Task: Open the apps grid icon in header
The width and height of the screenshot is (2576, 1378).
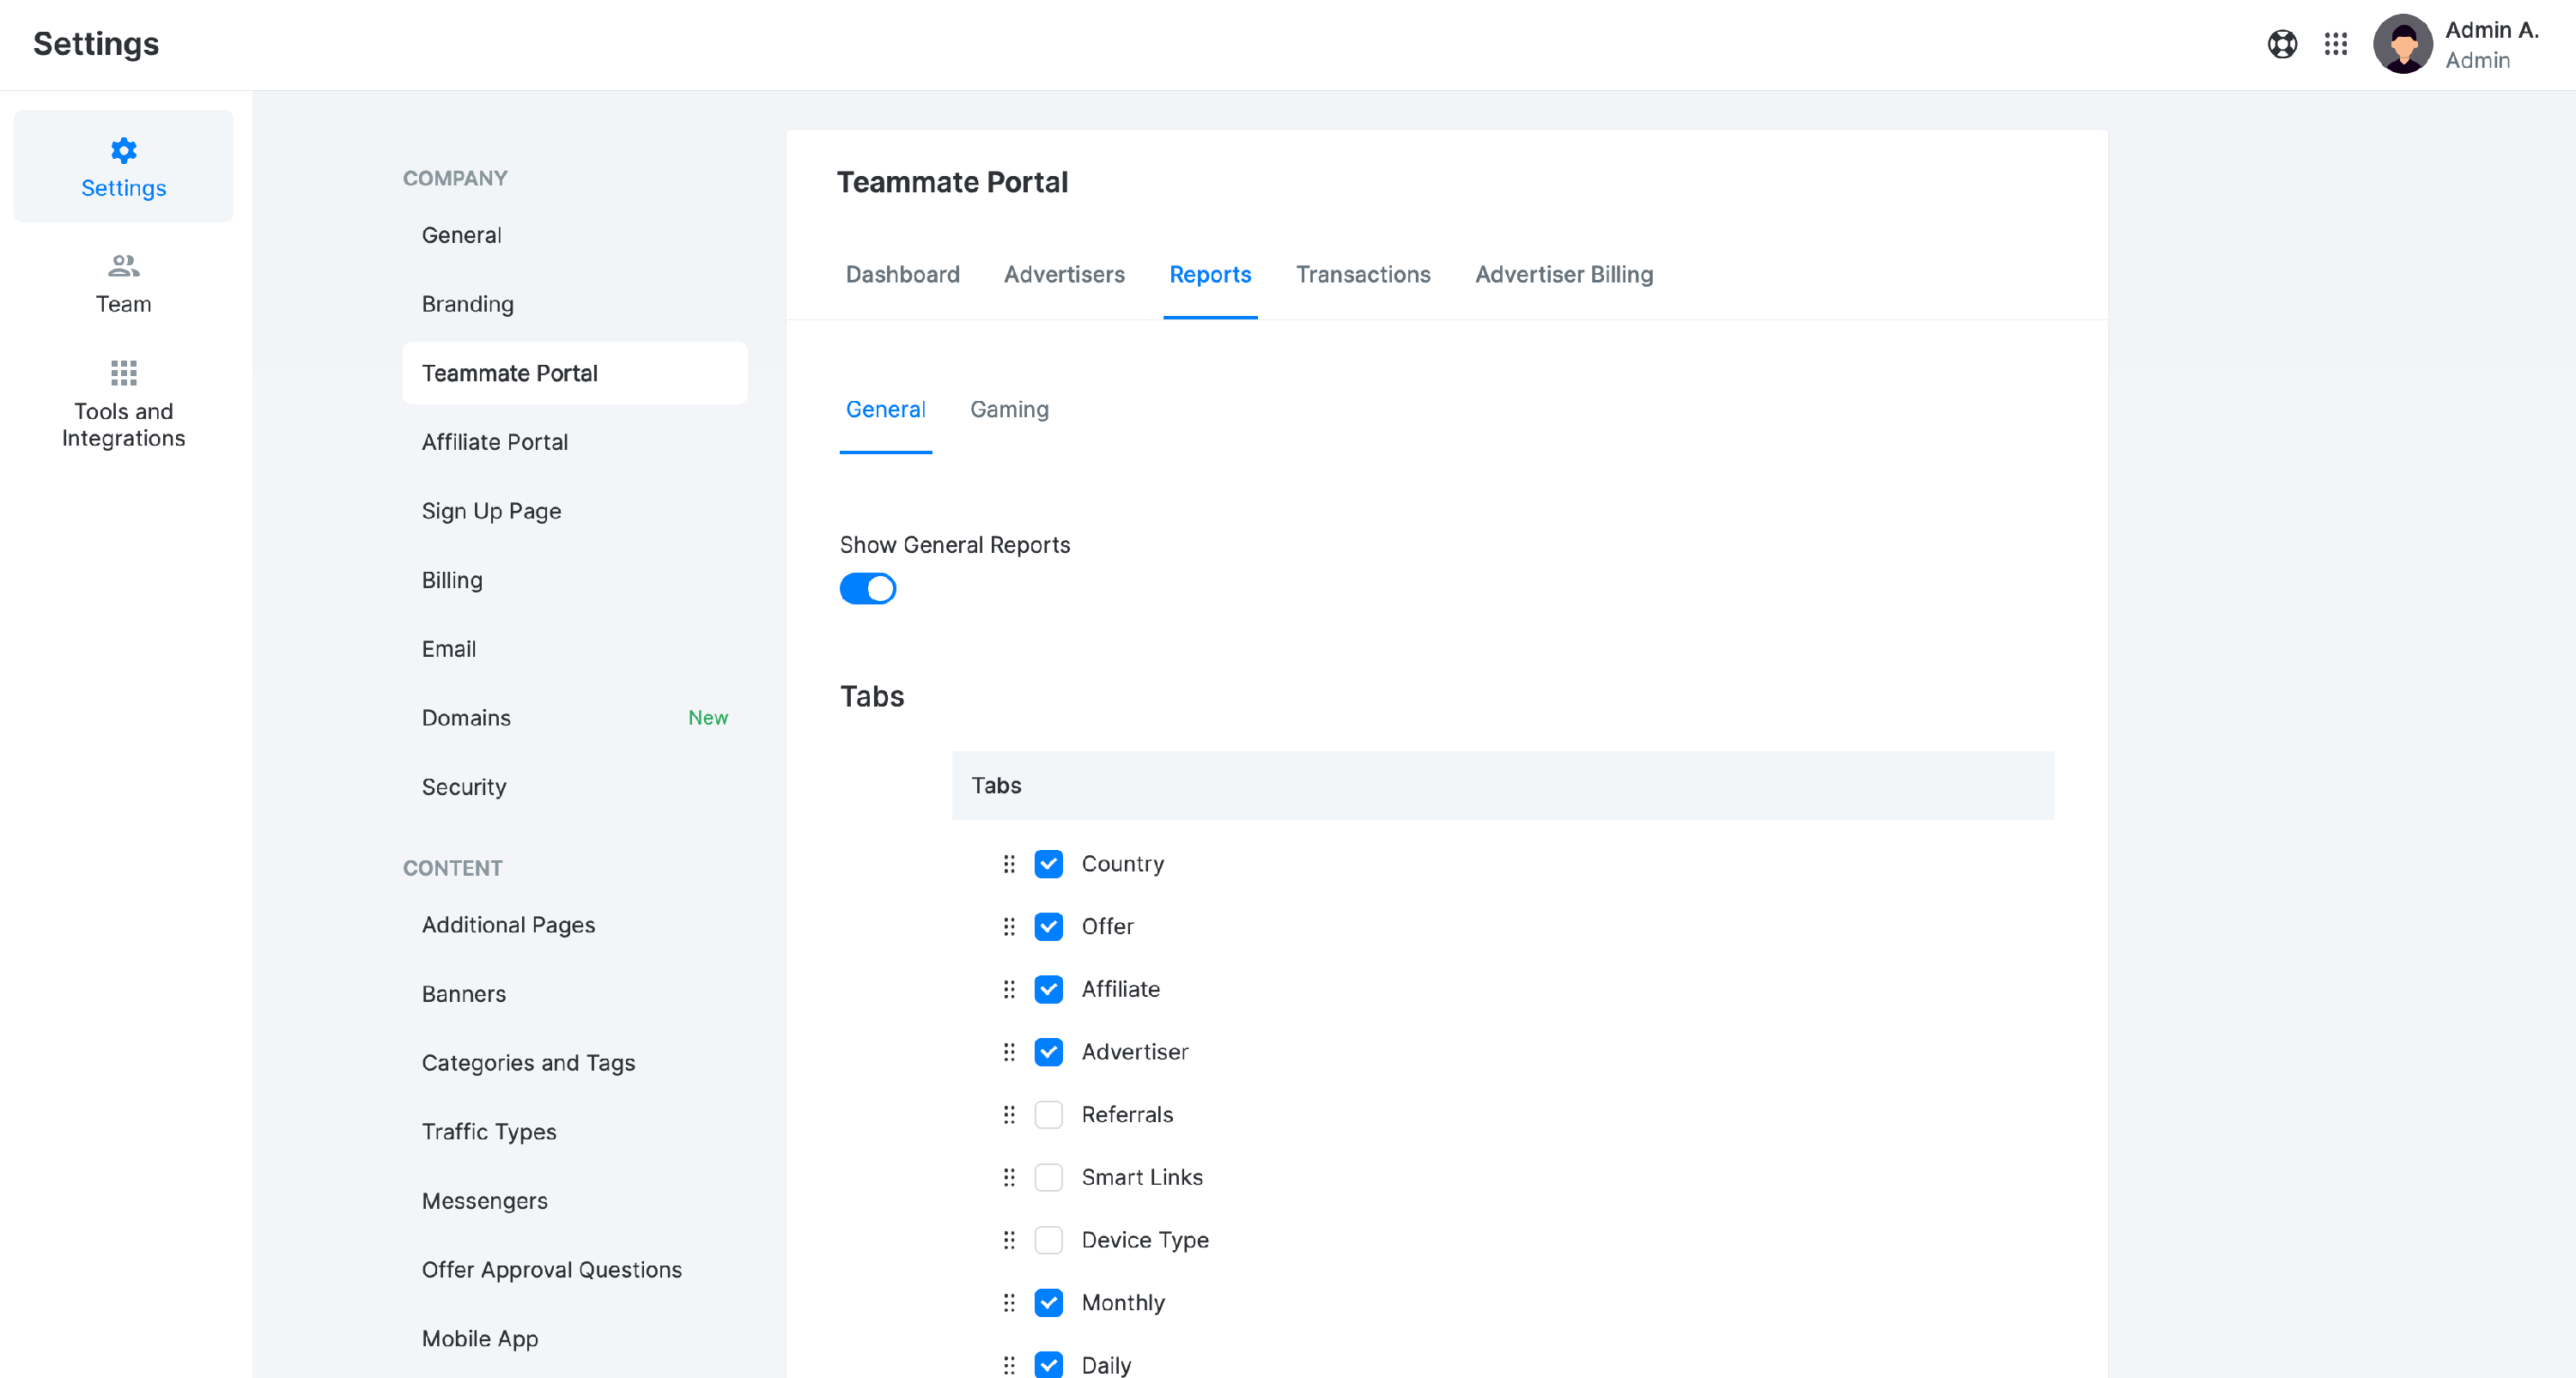Action: pyautogui.click(x=2336, y=44)
